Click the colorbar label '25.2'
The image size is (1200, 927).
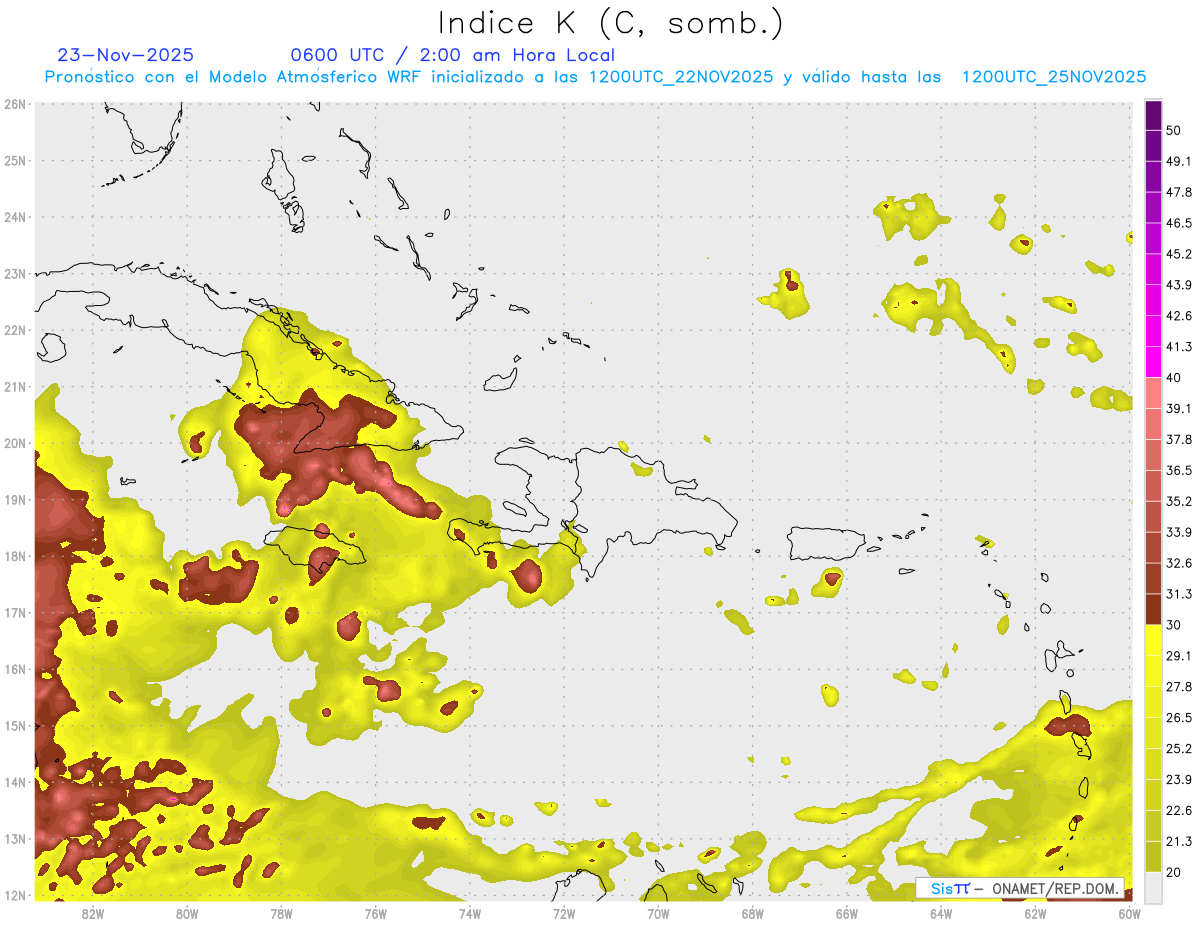1178,749
